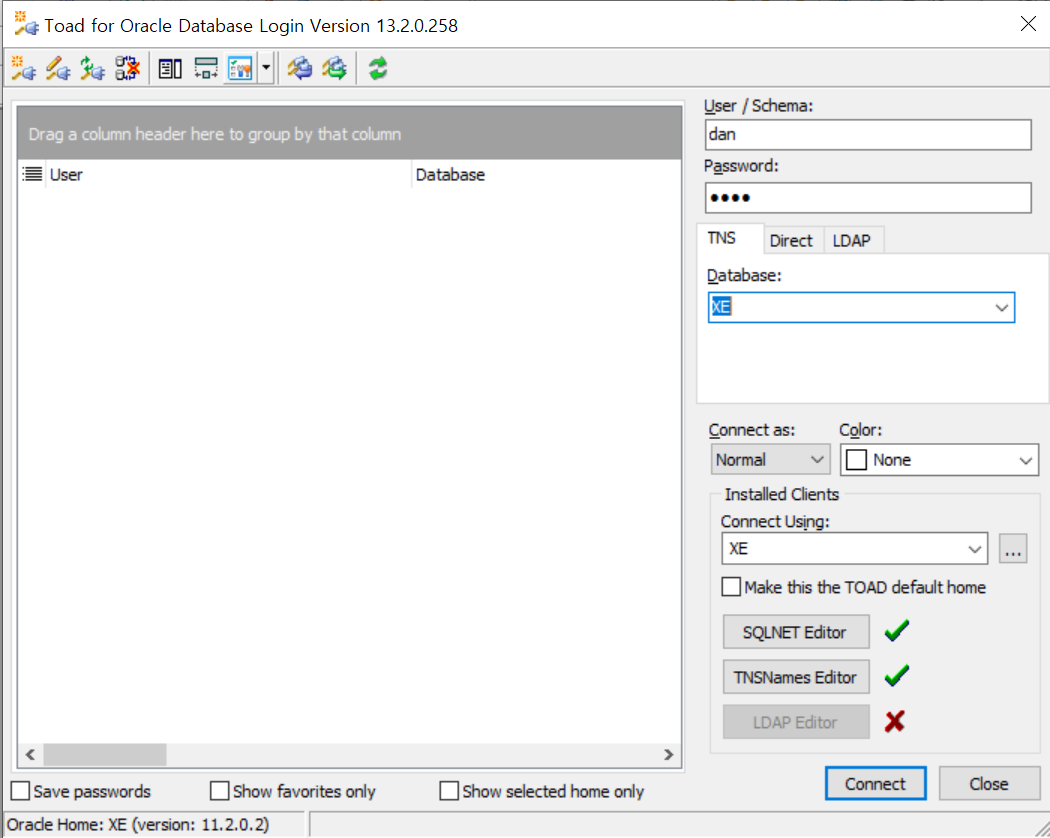The width and height of the screenshot is (1050, 838).
Task: Click the group-by column header panel
Action: (349, 133)
